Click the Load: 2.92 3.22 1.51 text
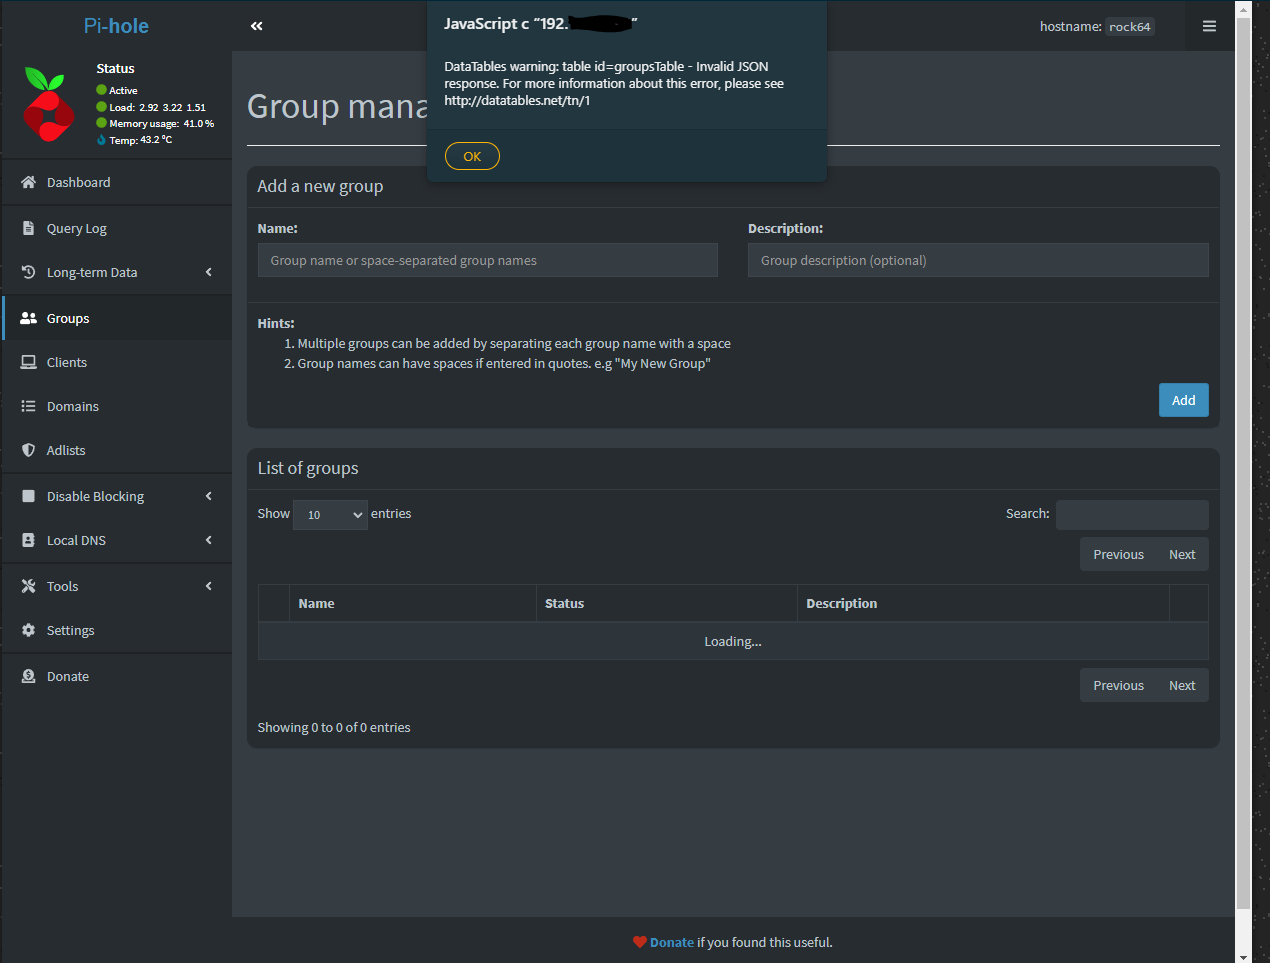The height and width of the screenshot is (963, 1270). coord(158,107)
